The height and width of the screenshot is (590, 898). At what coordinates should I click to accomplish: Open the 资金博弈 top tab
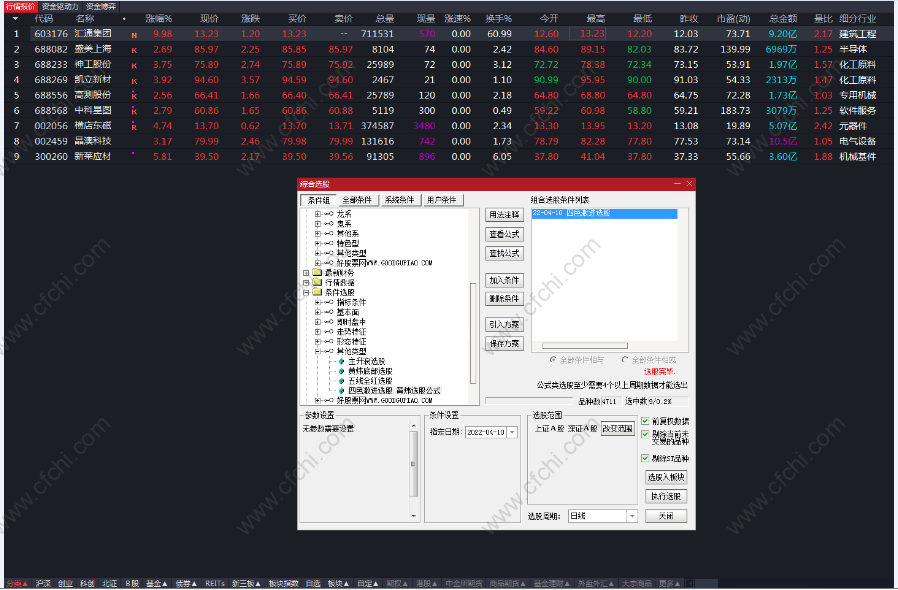[x=101, y=7]
